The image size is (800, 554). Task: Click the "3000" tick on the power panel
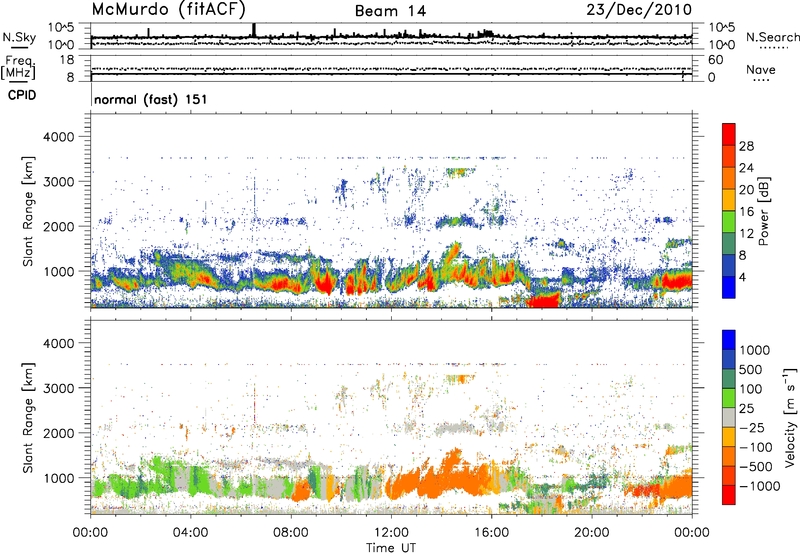pos(58,182)
